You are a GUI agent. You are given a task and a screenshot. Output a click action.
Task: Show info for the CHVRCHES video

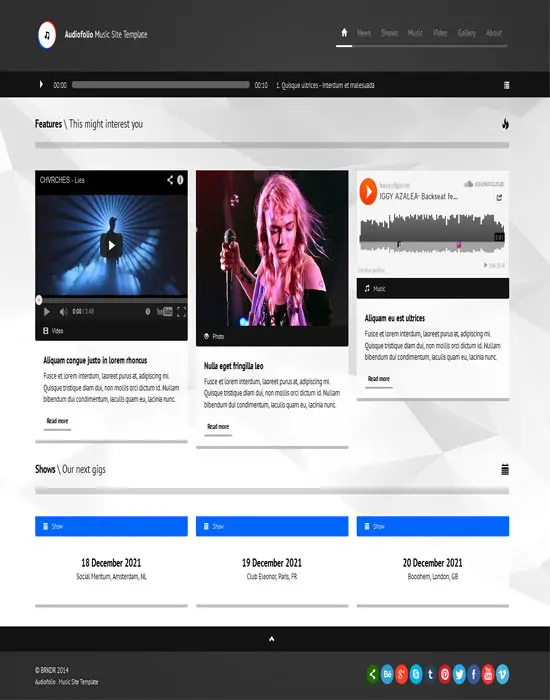point(180,179)
